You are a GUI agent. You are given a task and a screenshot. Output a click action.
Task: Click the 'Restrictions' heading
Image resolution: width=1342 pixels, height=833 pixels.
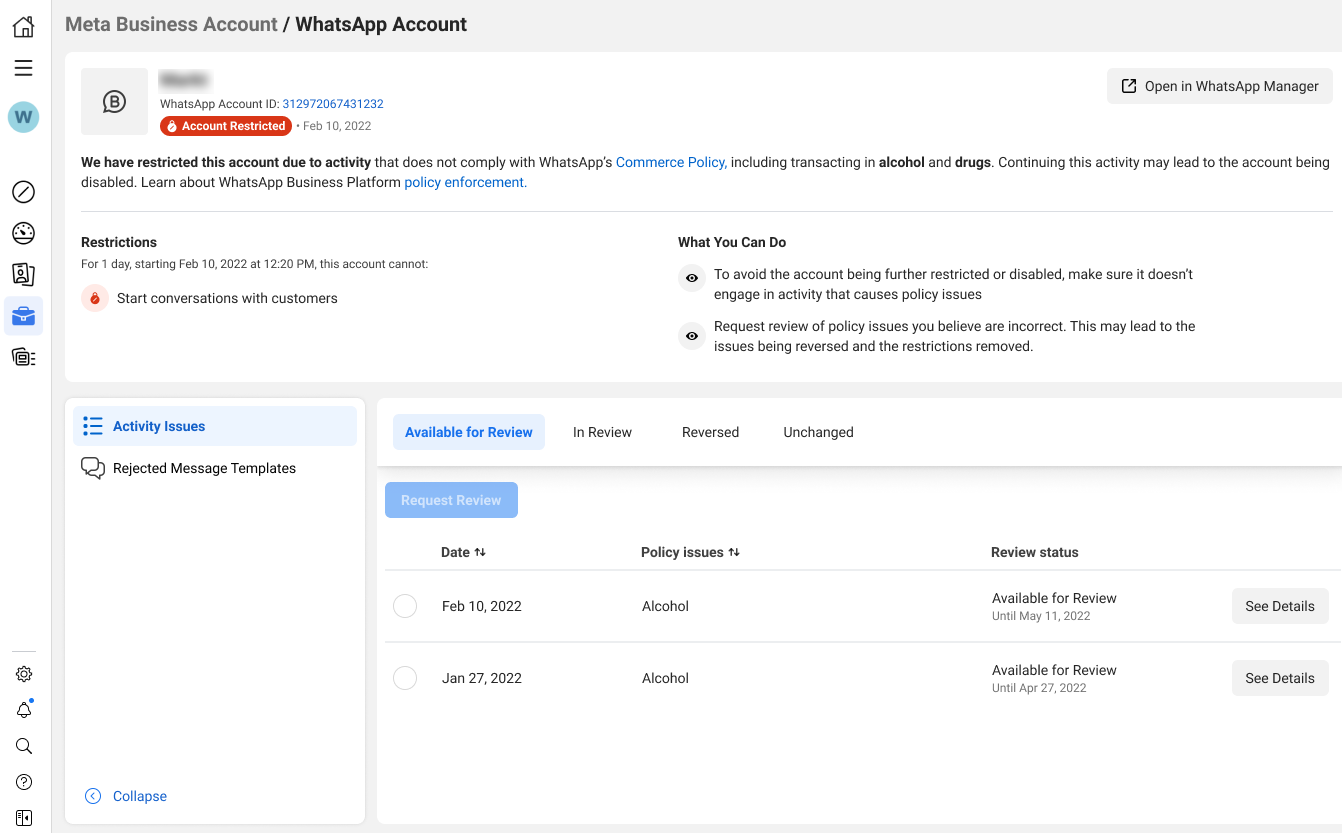pyautogui.click(x=119, y=242)
